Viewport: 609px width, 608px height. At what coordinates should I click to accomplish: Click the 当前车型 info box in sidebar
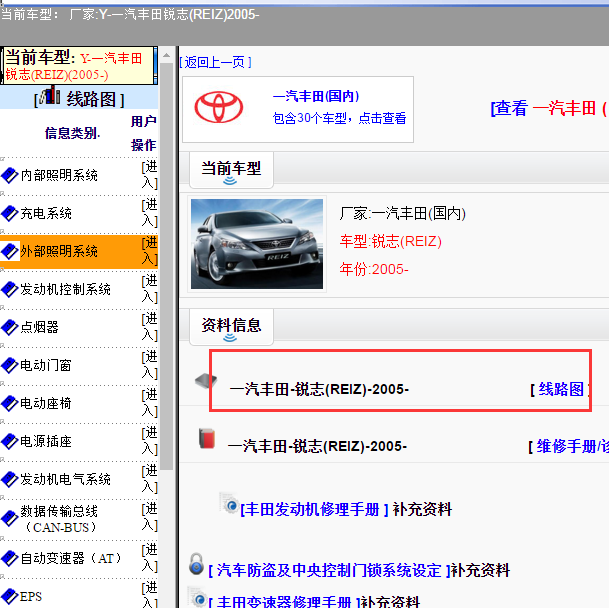pos(79,66)
